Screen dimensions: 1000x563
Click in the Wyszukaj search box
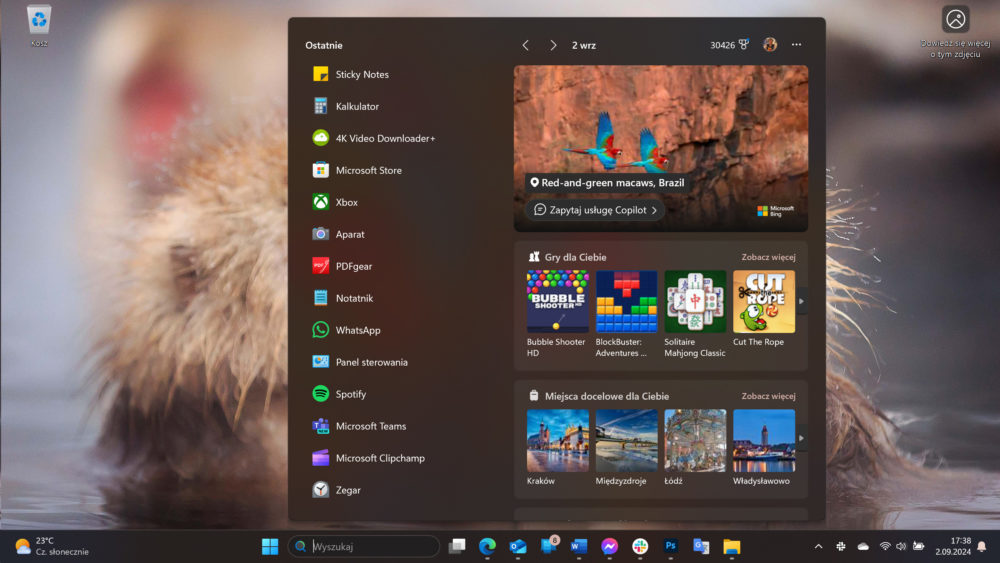(364, 546)
